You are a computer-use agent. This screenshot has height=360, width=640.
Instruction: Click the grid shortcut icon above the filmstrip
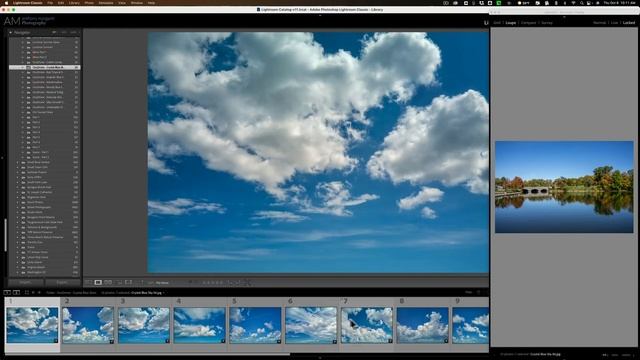(27, 293)
